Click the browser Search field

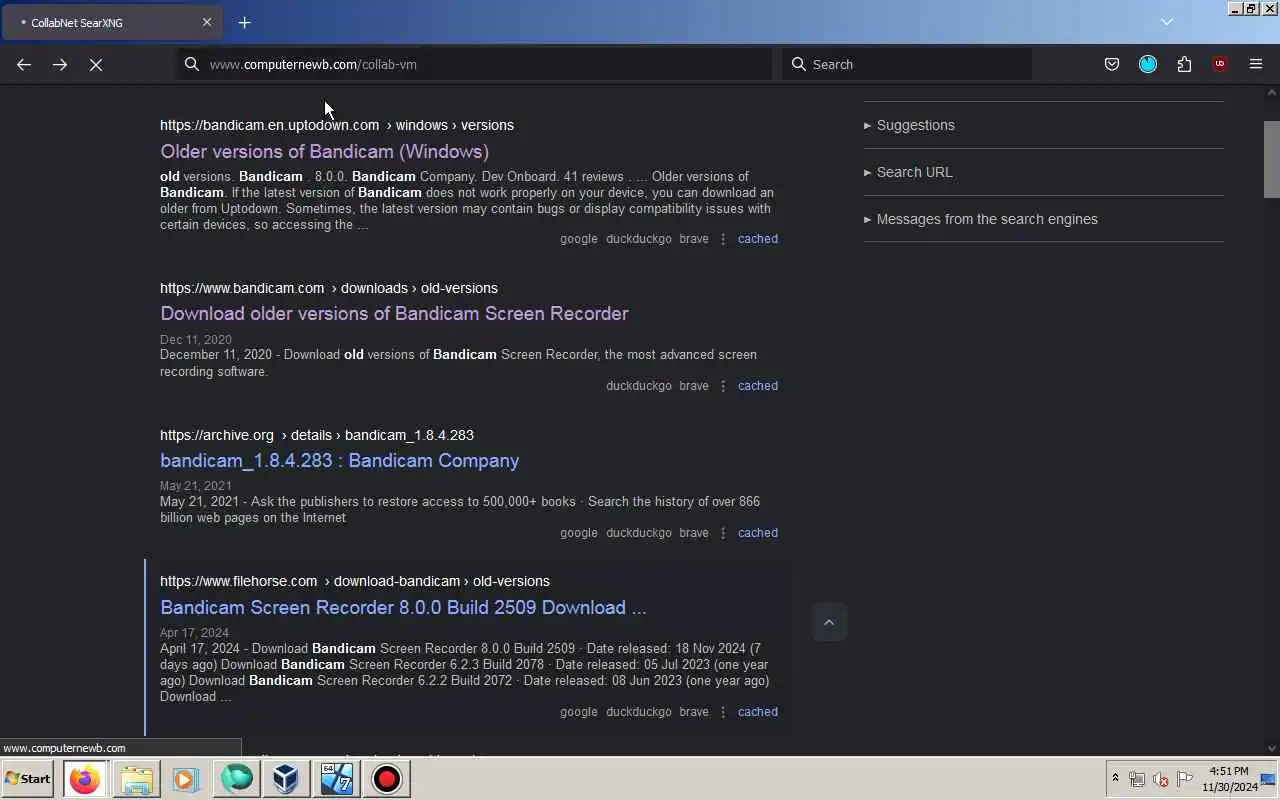[x=907, y=64]
